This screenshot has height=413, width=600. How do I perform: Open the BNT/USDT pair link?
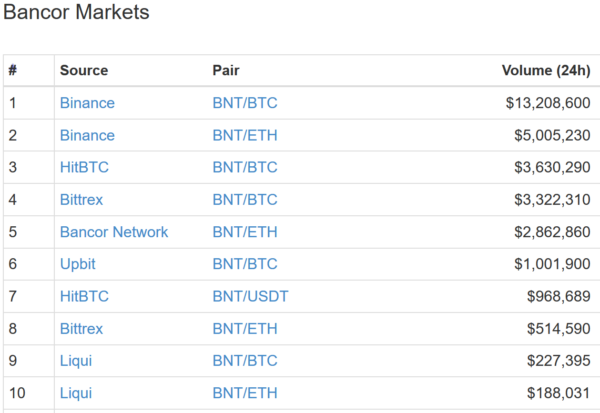coord(250,296)
